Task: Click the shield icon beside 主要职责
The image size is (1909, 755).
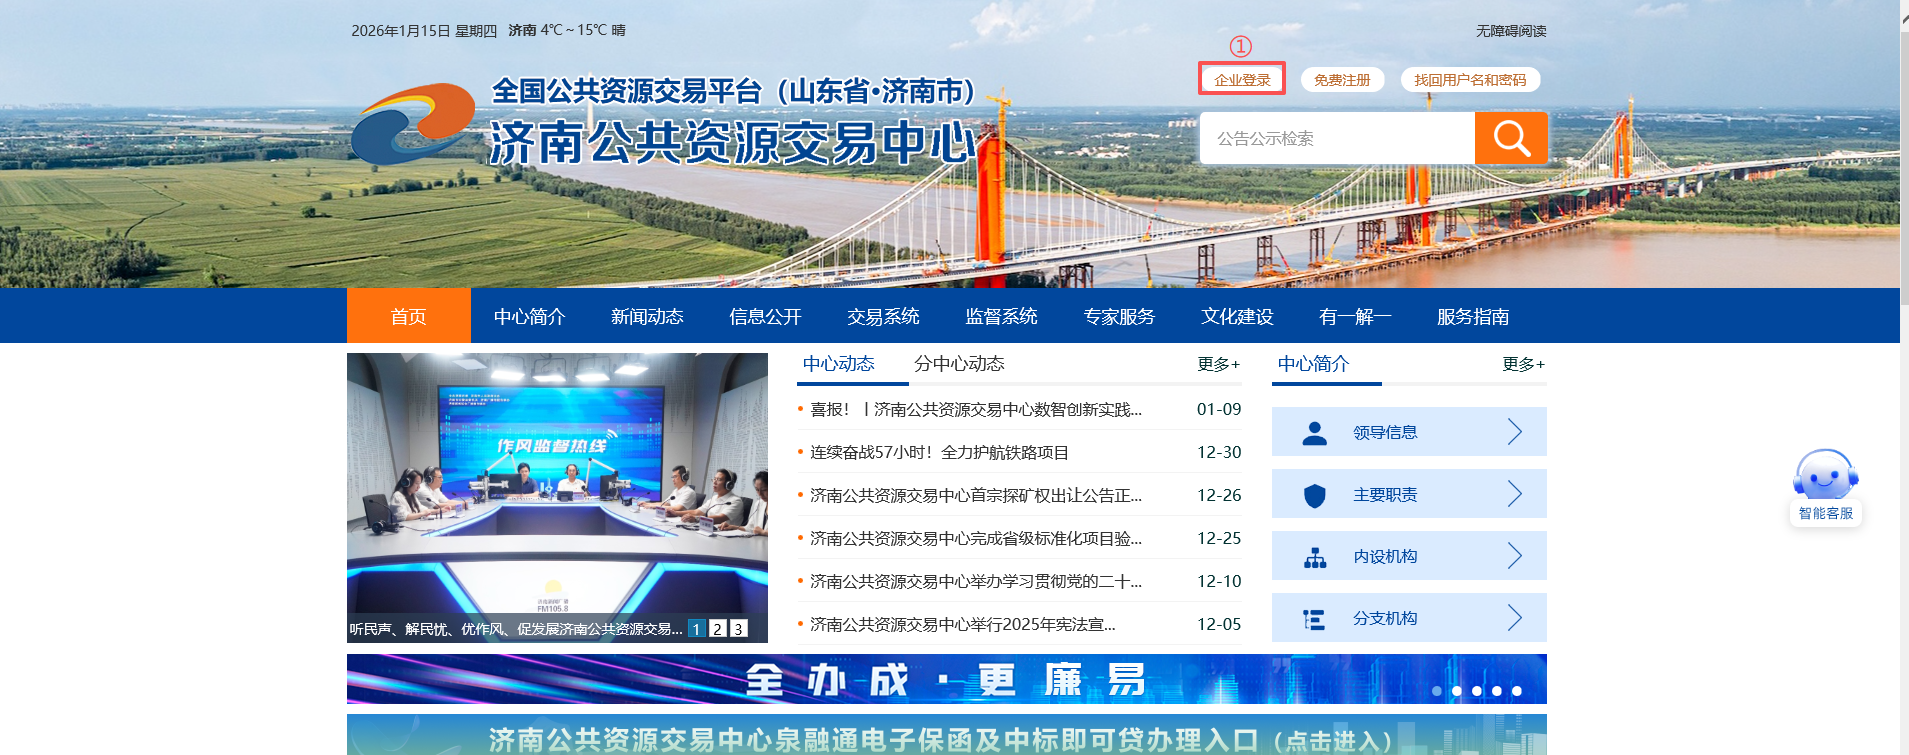Action: 1315,495
